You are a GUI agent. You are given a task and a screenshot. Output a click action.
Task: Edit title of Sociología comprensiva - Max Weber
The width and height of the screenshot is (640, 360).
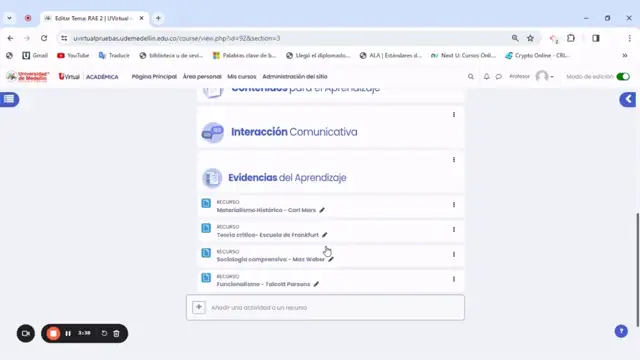point(331,259)
